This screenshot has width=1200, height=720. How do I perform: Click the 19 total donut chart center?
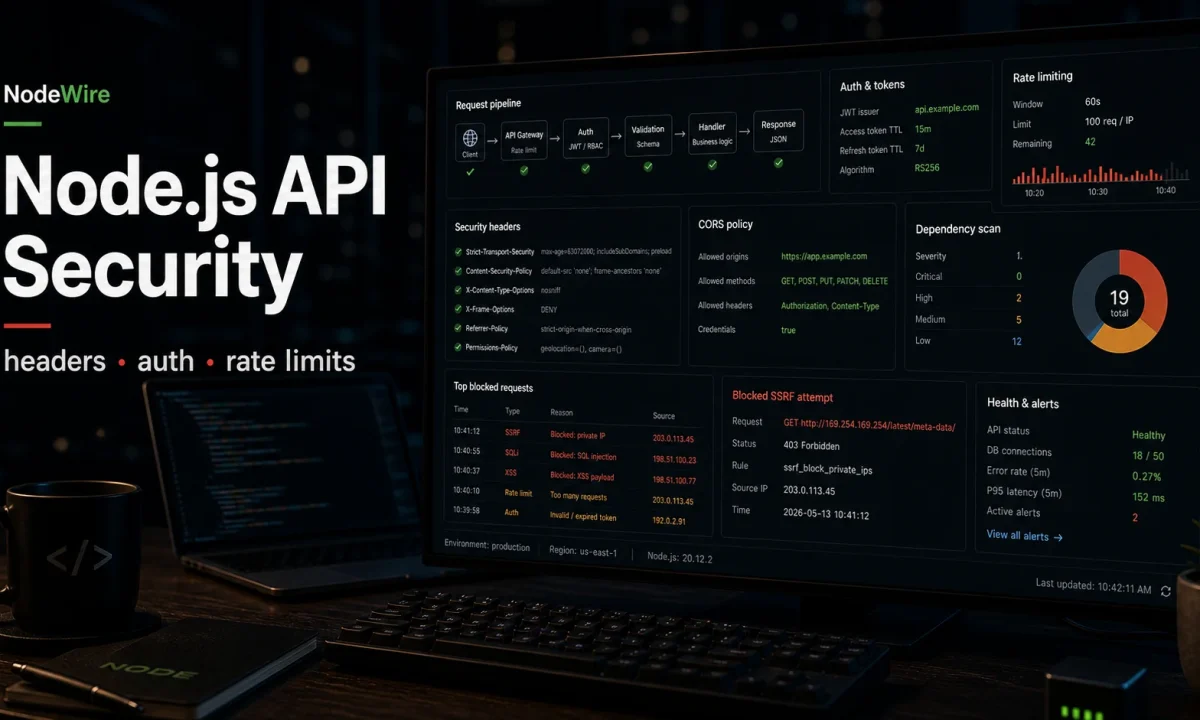tap(1119, 302)
